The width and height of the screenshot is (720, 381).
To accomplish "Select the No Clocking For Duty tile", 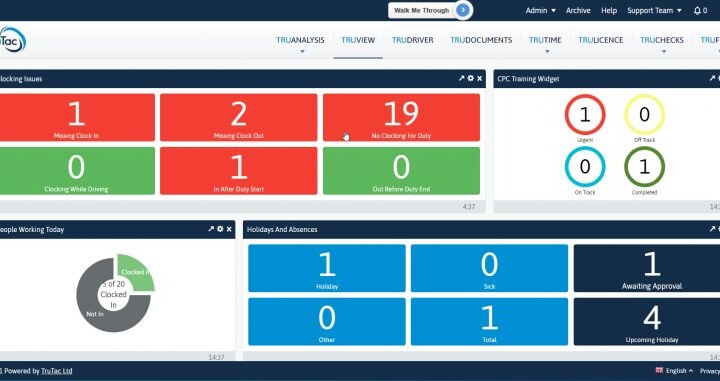I will pos(401,118).
